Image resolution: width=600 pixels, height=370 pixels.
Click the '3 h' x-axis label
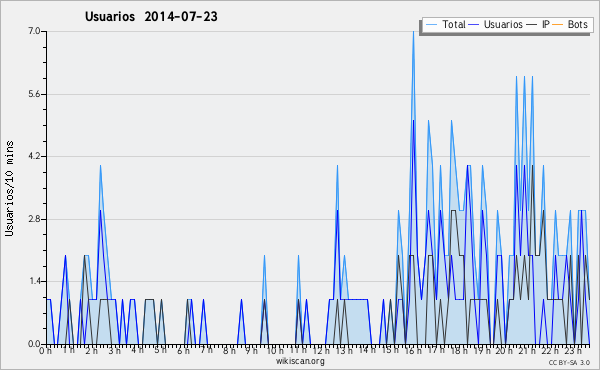click(x=114, y=350)
